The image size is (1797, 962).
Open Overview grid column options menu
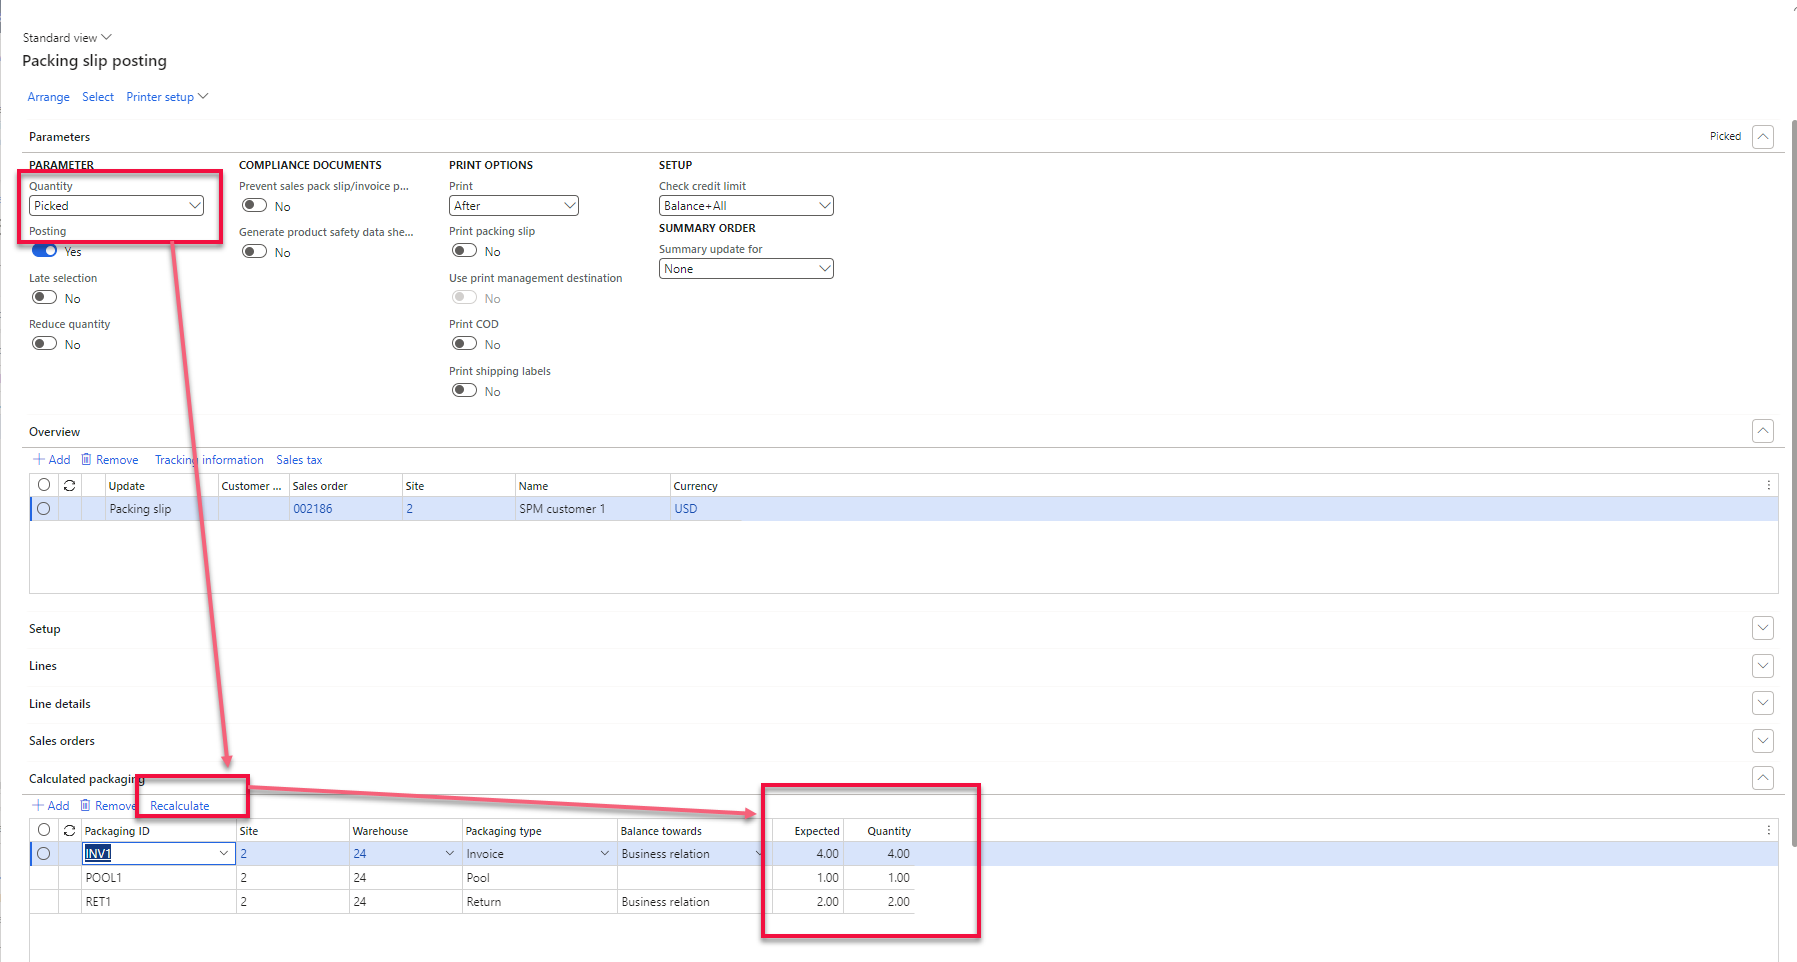pyautogui.click(x=1768, y=485)
